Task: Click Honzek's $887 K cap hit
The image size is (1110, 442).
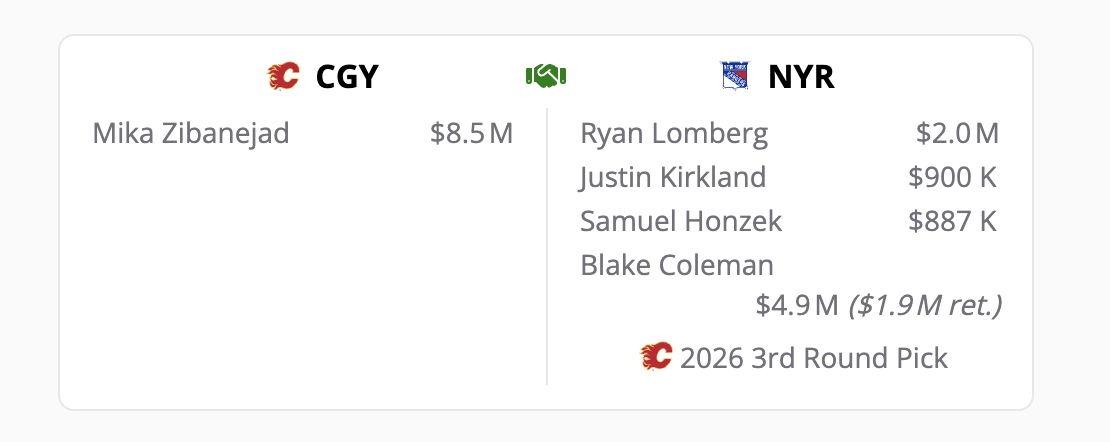Action: tap(953, 221)
